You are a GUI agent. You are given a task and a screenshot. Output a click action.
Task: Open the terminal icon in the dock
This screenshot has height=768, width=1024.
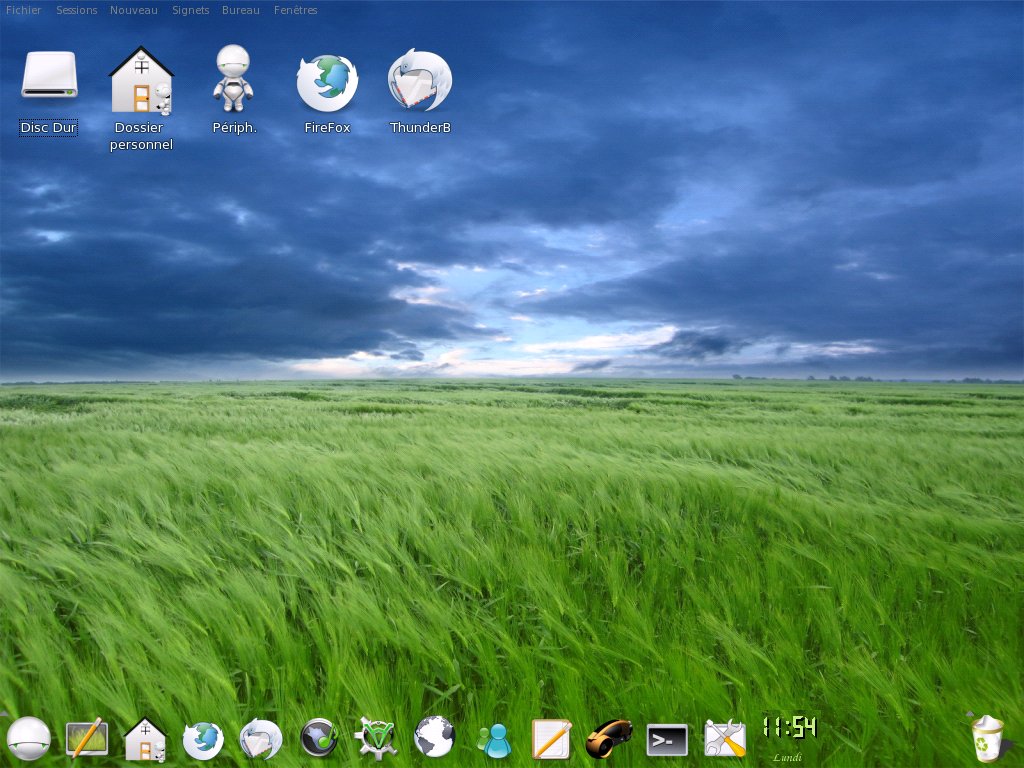(x=667, y=740)
